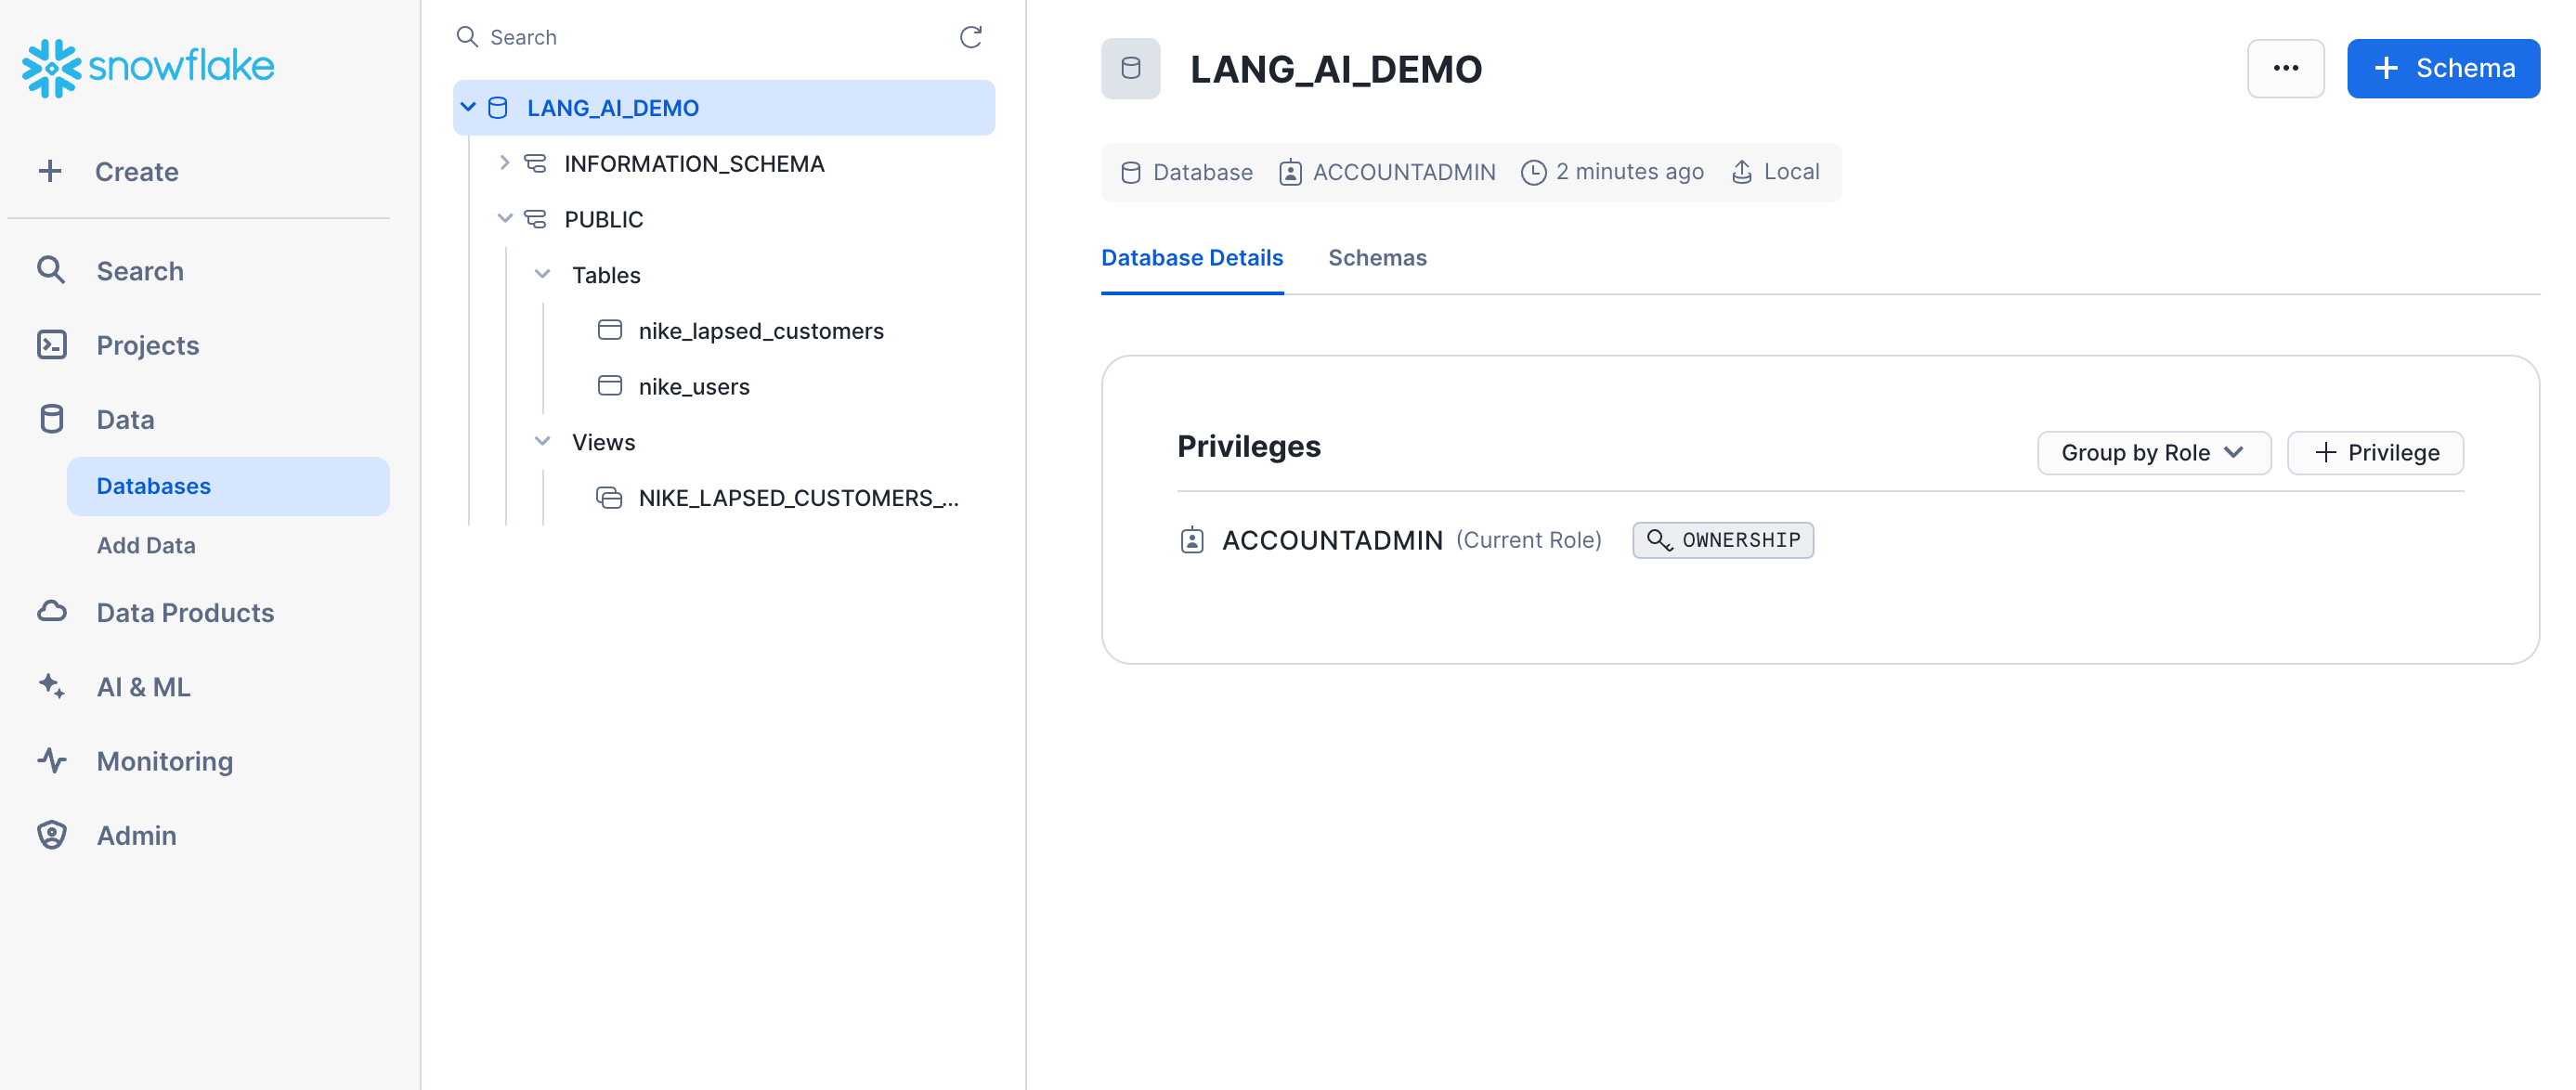Open Data Products section
Screen dimensions: 2576x1090
[185, 612]
